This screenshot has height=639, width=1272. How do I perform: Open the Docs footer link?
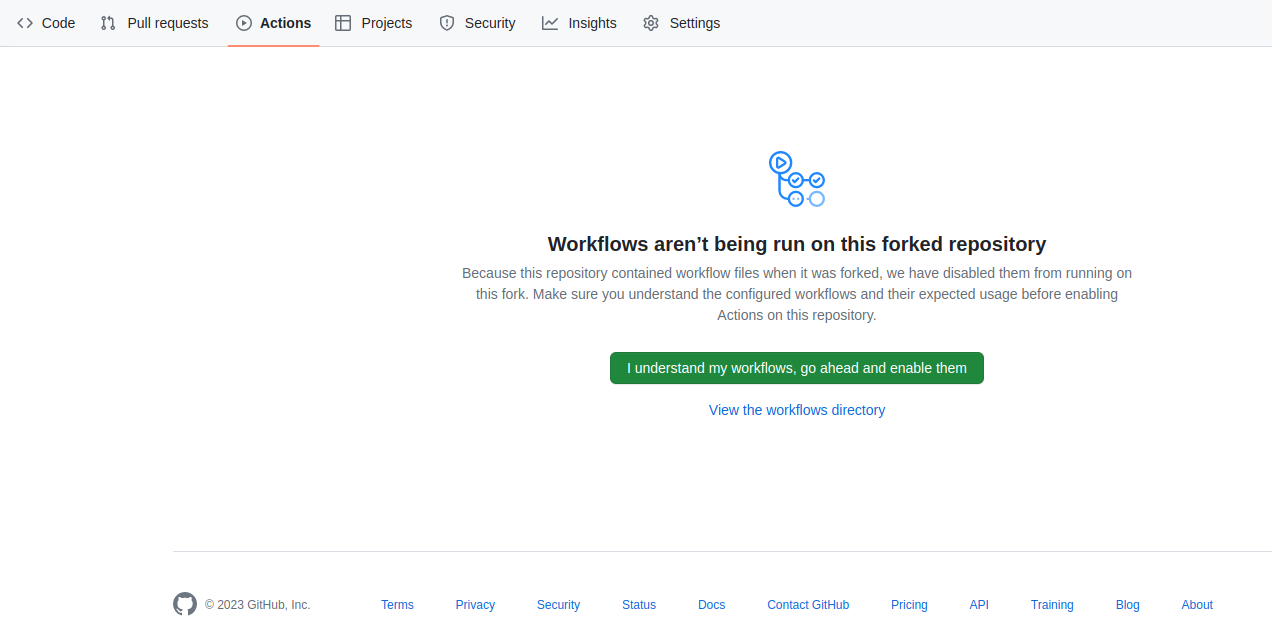coord(712,605)
